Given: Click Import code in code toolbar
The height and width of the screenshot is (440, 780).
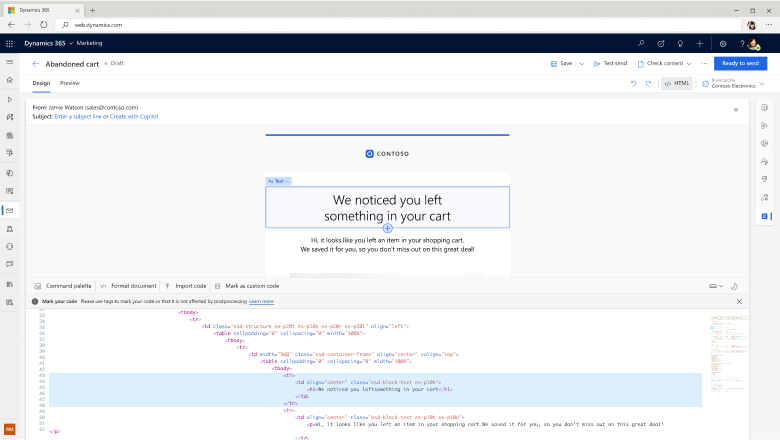Looking at the screenshot, I should pyautogui.click(x=186, y=286).
